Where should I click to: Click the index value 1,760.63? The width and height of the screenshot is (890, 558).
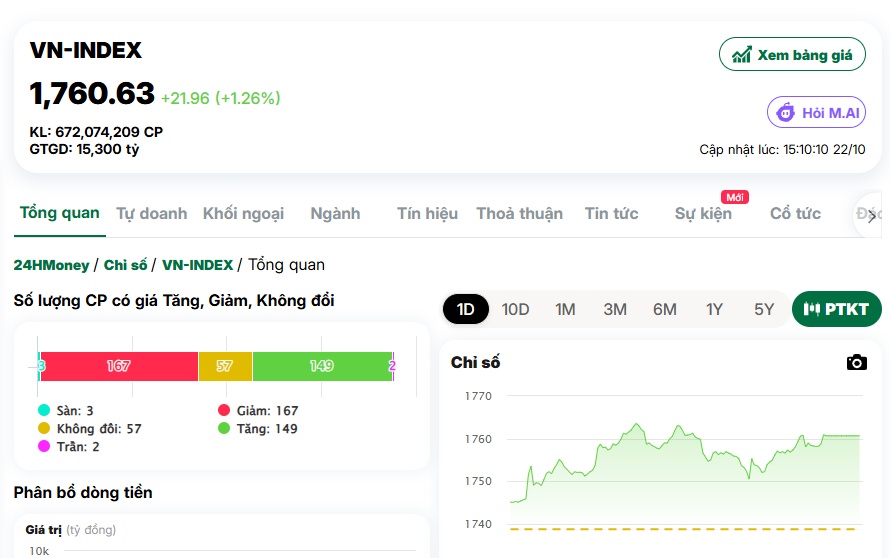[x=92, y=94]
